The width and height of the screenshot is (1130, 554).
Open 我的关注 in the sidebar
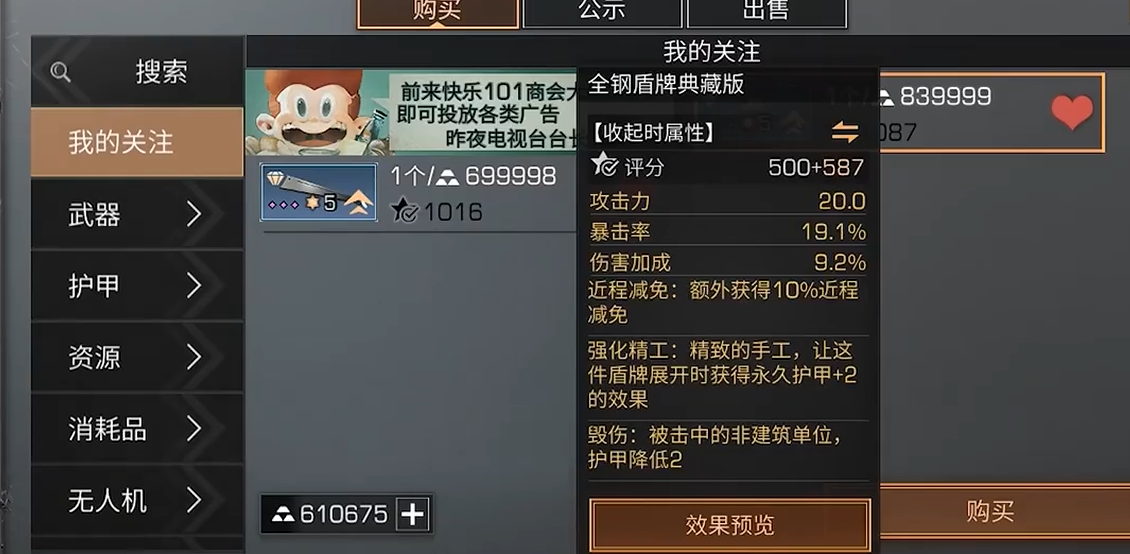tap(137, 143)
